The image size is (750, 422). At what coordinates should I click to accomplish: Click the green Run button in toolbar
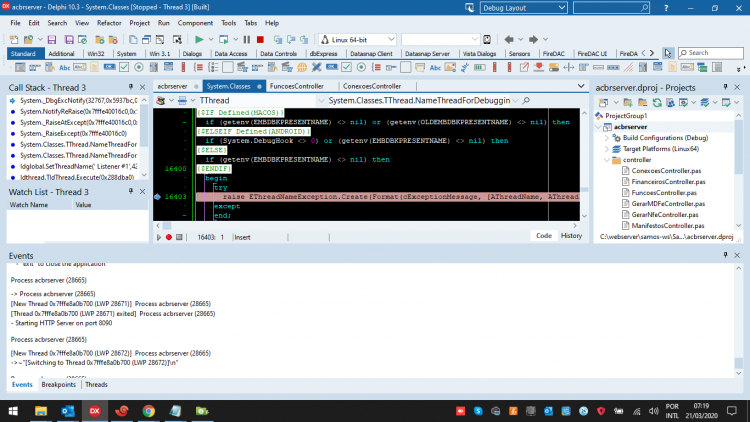[199, 40]
